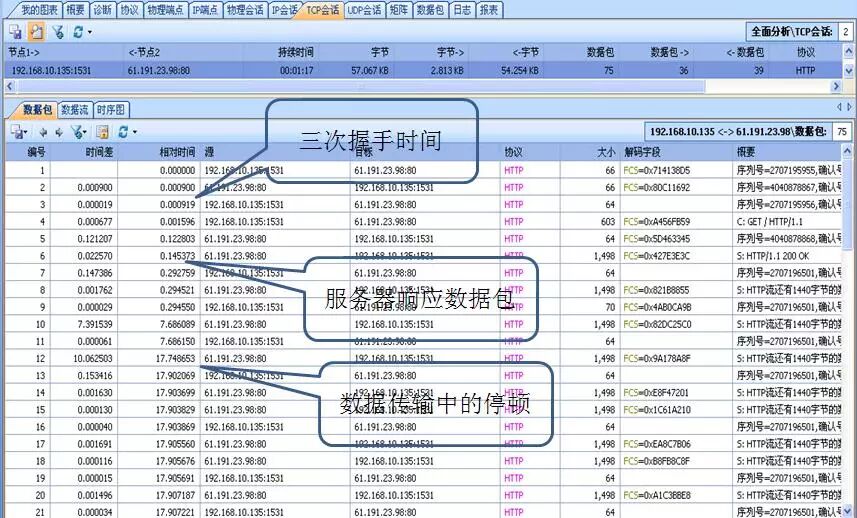The width and height of the screenshot is (857, 518).
Task: Click the packet list scrollbar up arrow
Action: [x=848, y=151]
